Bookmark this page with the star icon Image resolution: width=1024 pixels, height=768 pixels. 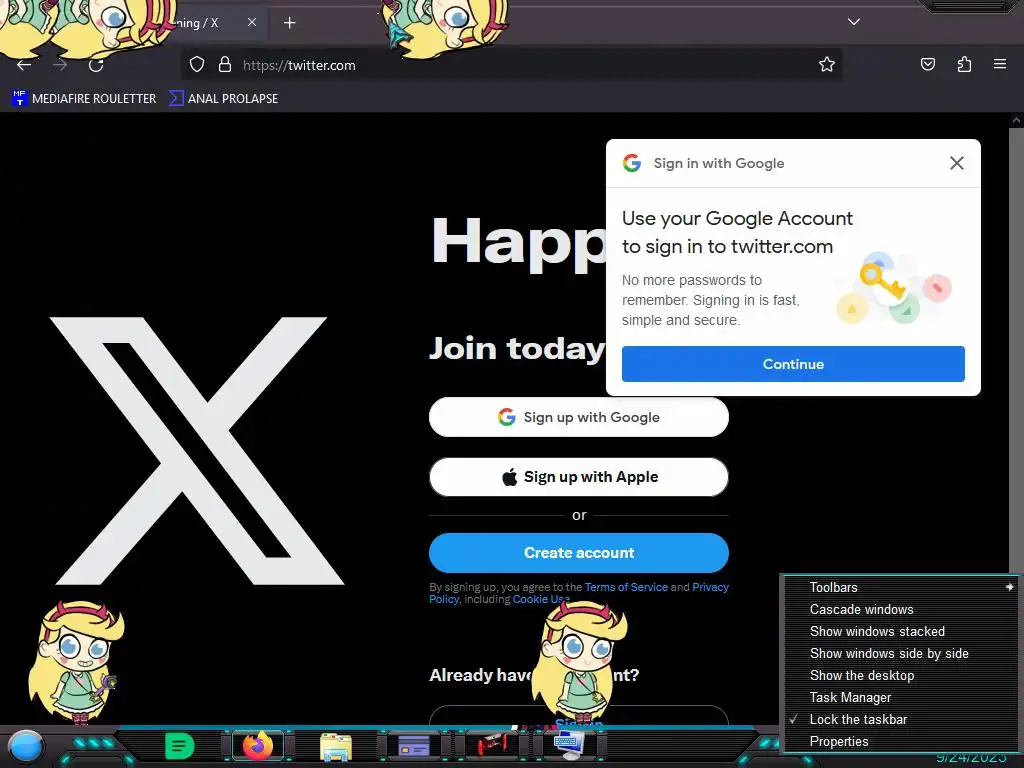pos(827,65)
